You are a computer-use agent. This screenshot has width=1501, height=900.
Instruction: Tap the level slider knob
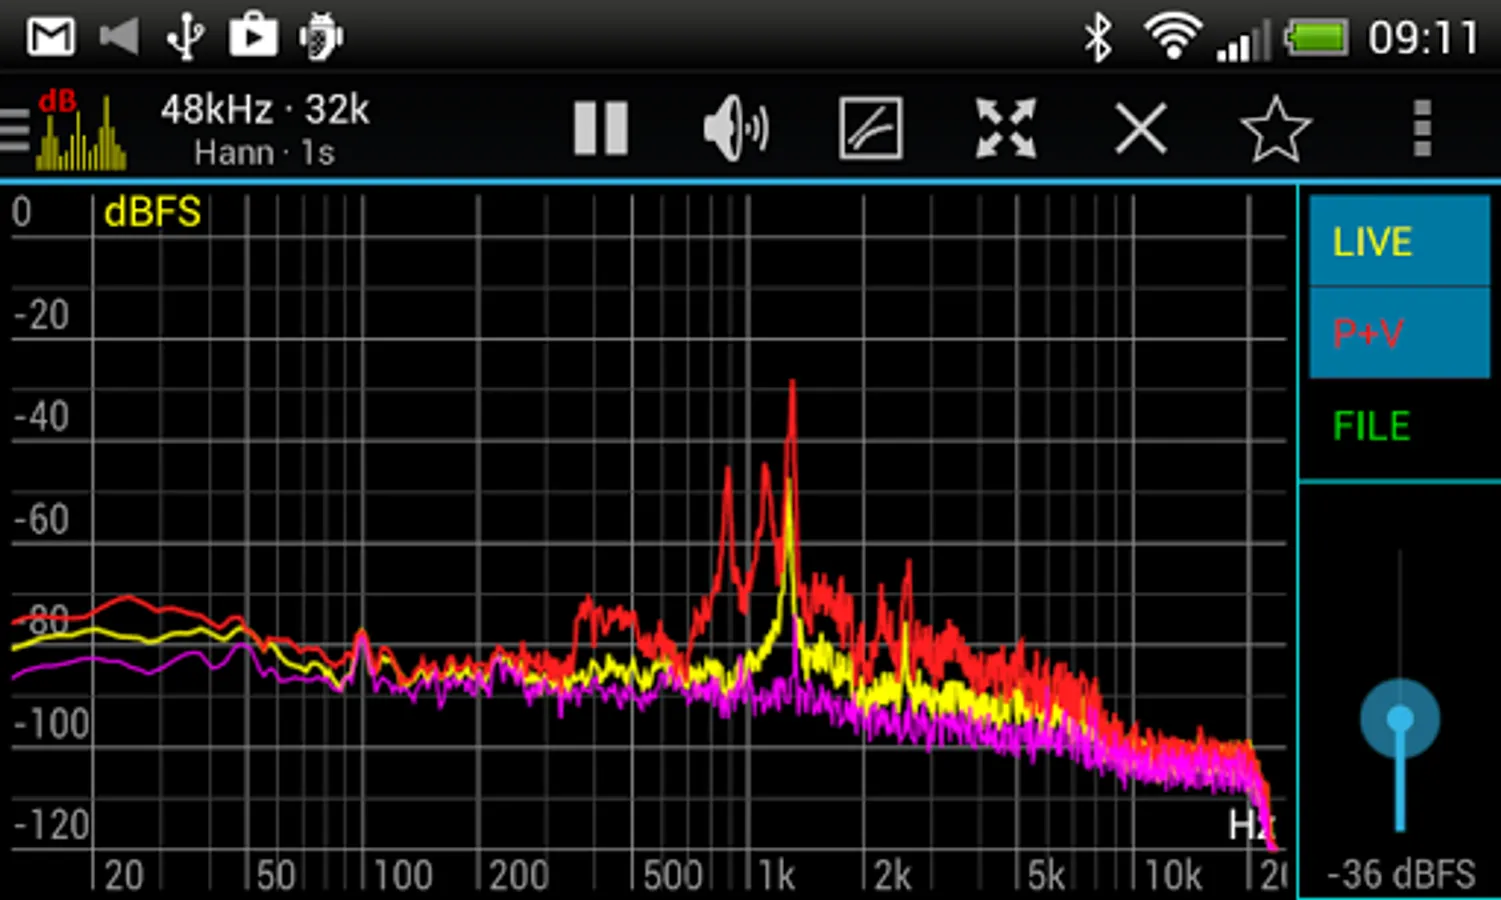pyautogui.click(x=1400, y=718)
